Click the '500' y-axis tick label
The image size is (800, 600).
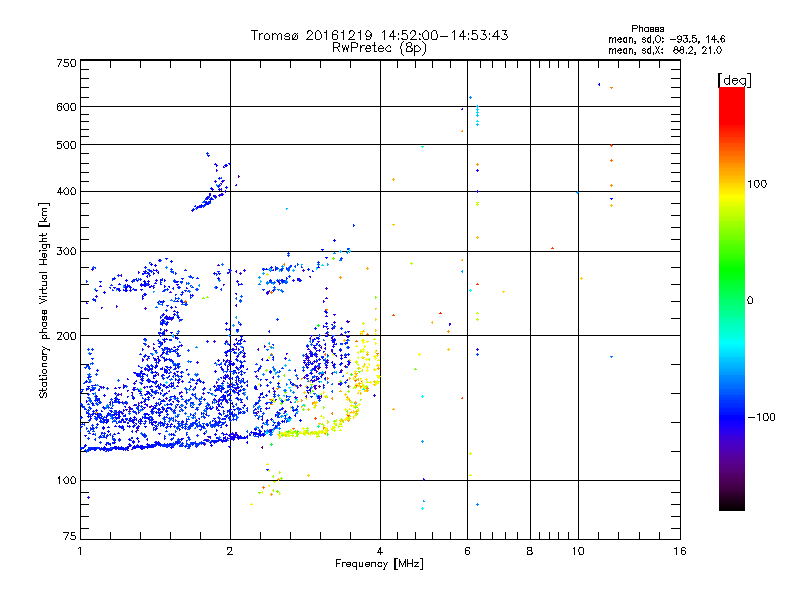click(x=66, y=145)
